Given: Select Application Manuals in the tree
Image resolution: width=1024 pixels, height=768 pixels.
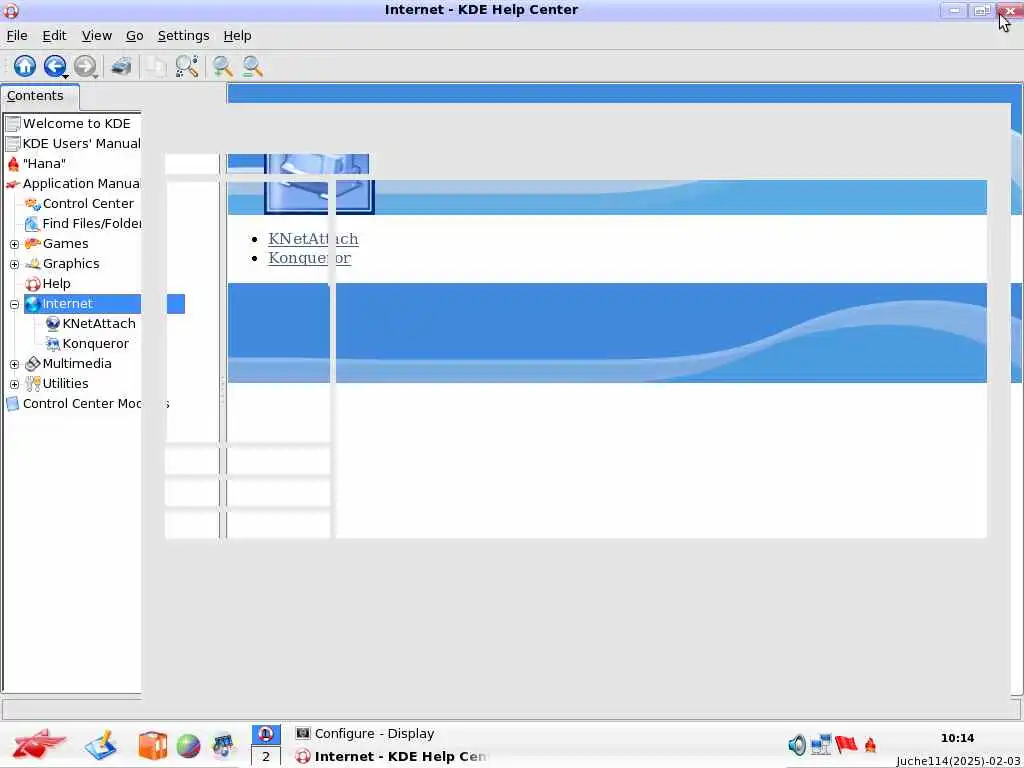Looking at the screenshot, I should [82, 184].
